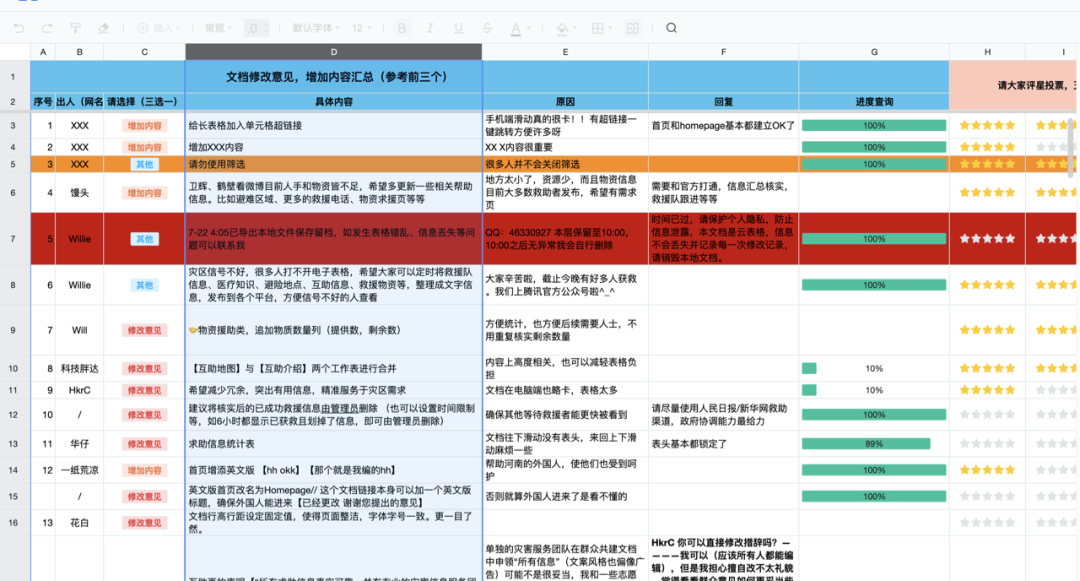Expand the font color options arrow
Viewport: 1080px width, 581px height.
pos(528,29)
